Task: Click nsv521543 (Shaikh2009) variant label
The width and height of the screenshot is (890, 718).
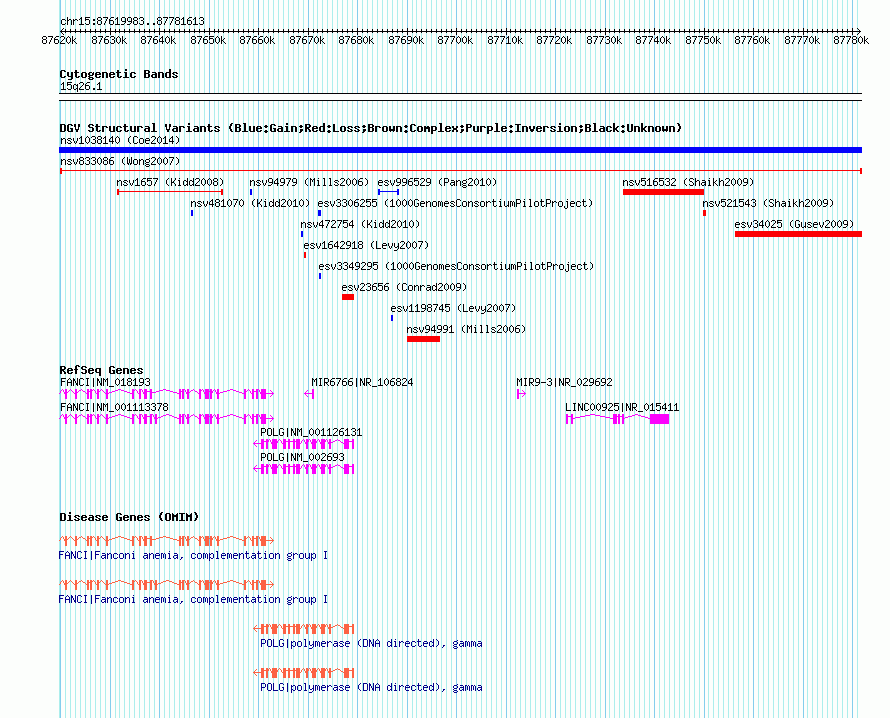Action: [x=768, y=203]
